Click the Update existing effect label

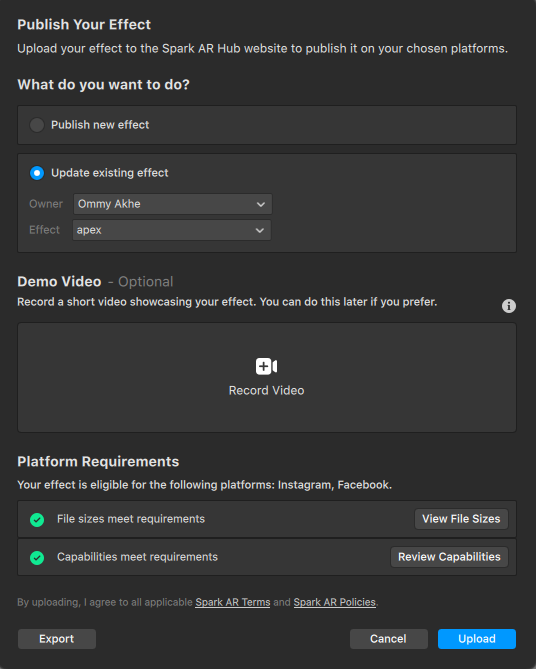point(110,173)
